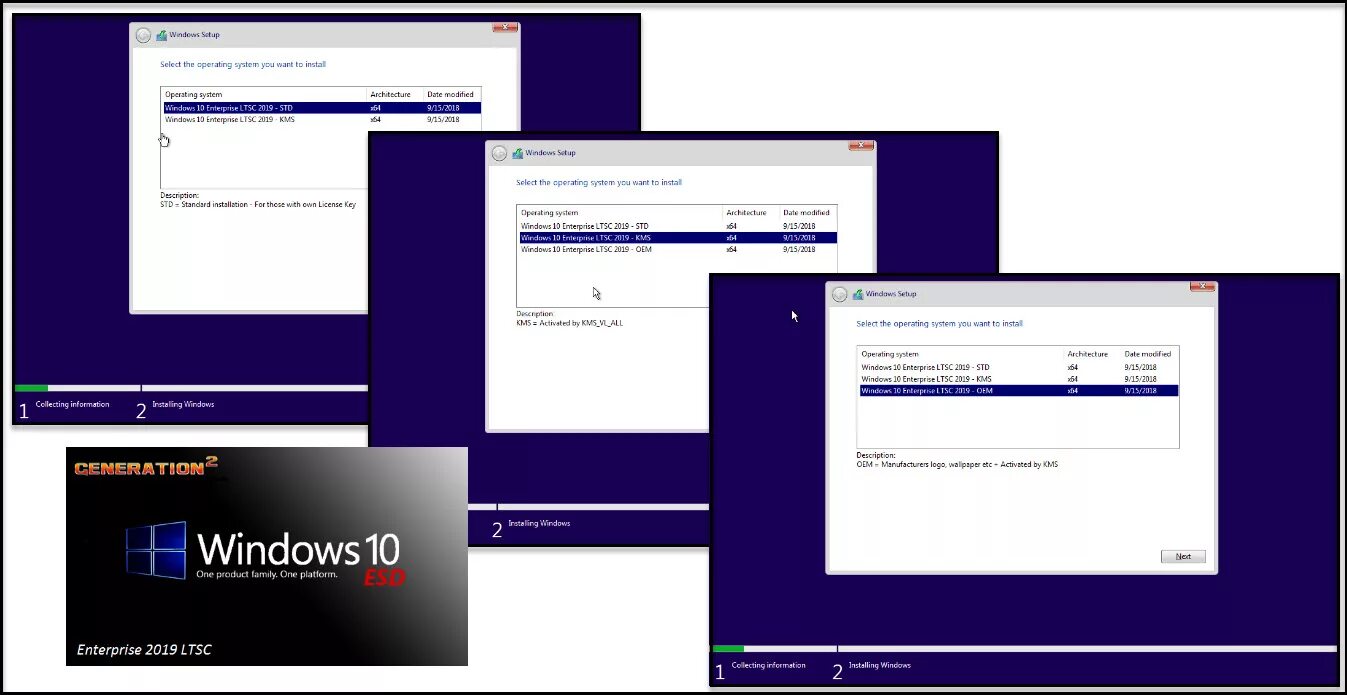Click the Windows Setup title icon in middle window
Image resolution: width=1347 pixels, height=695 pixels.
pos(517,153)
